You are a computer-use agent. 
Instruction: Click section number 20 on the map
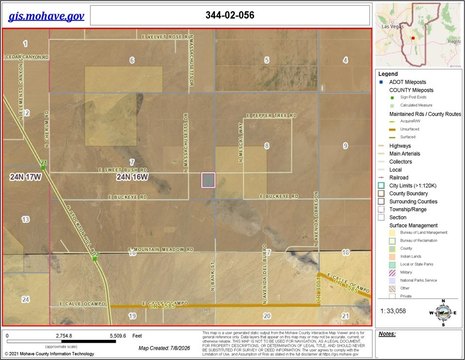267,316
